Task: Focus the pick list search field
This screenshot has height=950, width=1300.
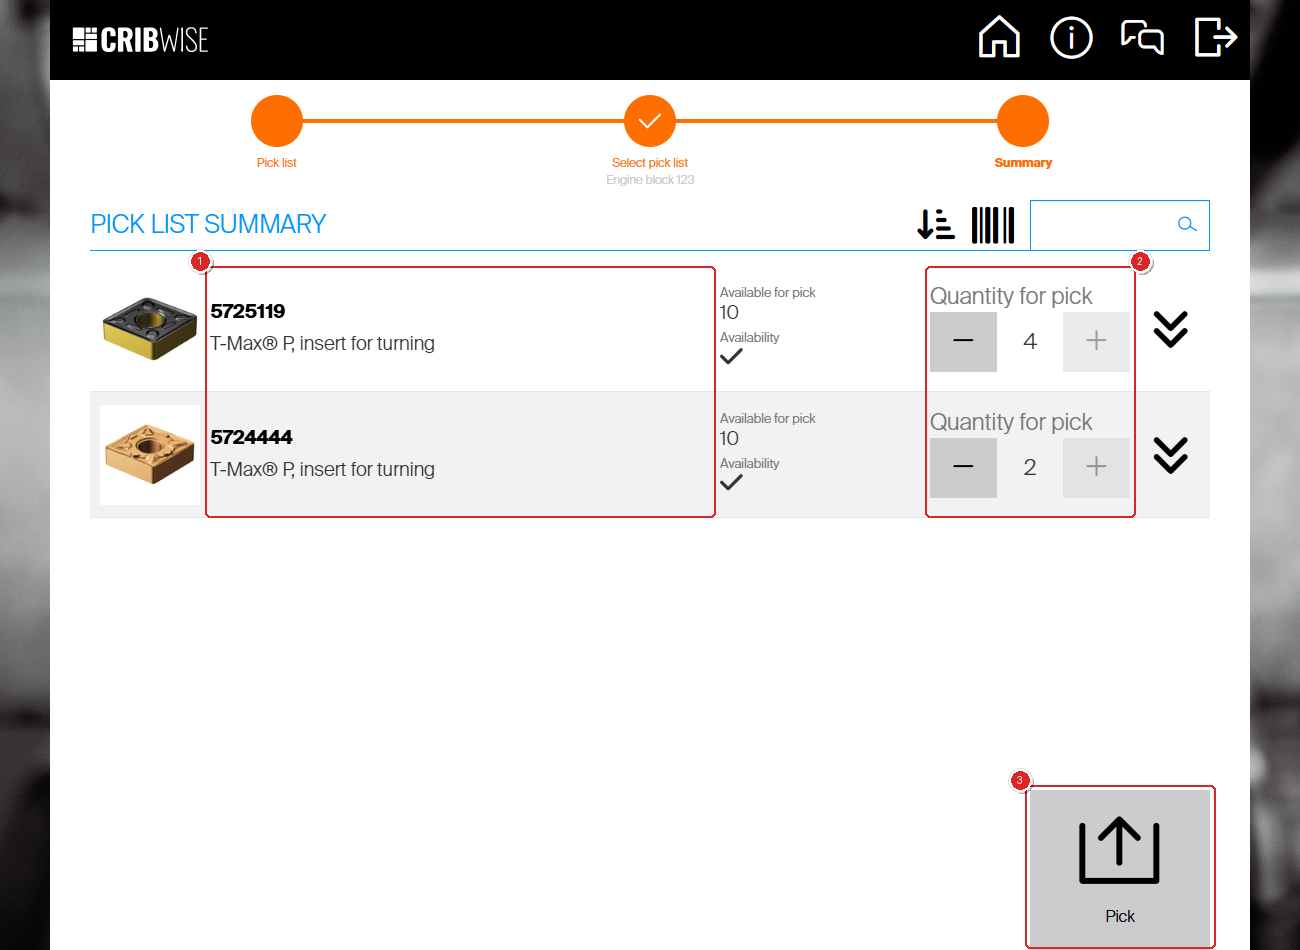Action: pos(1103,225)
